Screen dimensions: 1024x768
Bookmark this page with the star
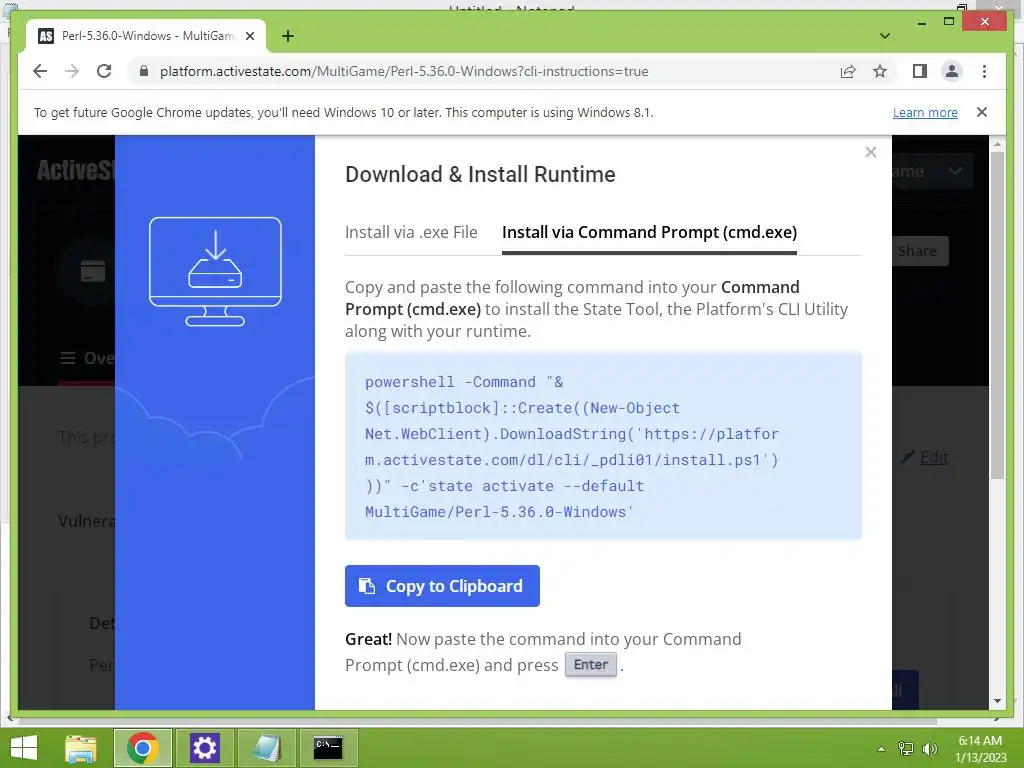[x=880, y=71]
